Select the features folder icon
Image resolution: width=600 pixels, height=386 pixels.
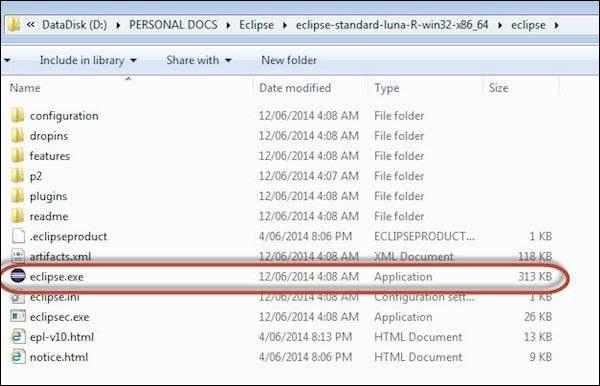[17, 156]
